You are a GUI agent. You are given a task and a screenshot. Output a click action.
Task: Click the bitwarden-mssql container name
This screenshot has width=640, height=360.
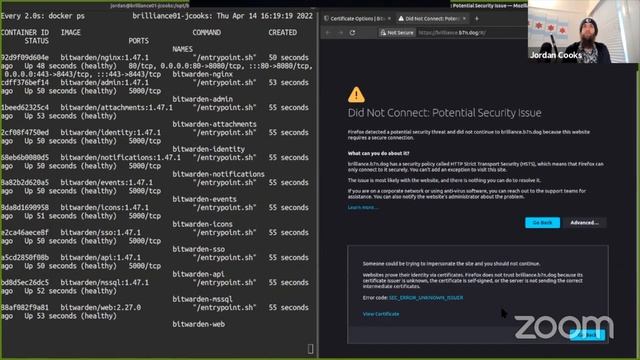[x=202, y=299]
